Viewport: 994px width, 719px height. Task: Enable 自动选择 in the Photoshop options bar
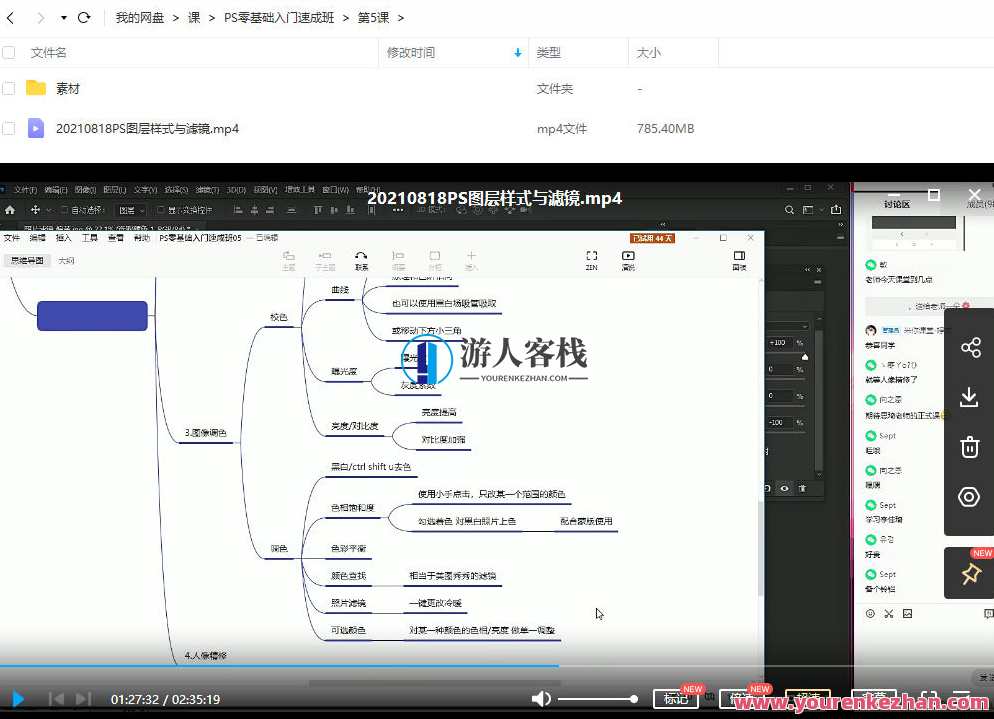(x=64, y=209)
